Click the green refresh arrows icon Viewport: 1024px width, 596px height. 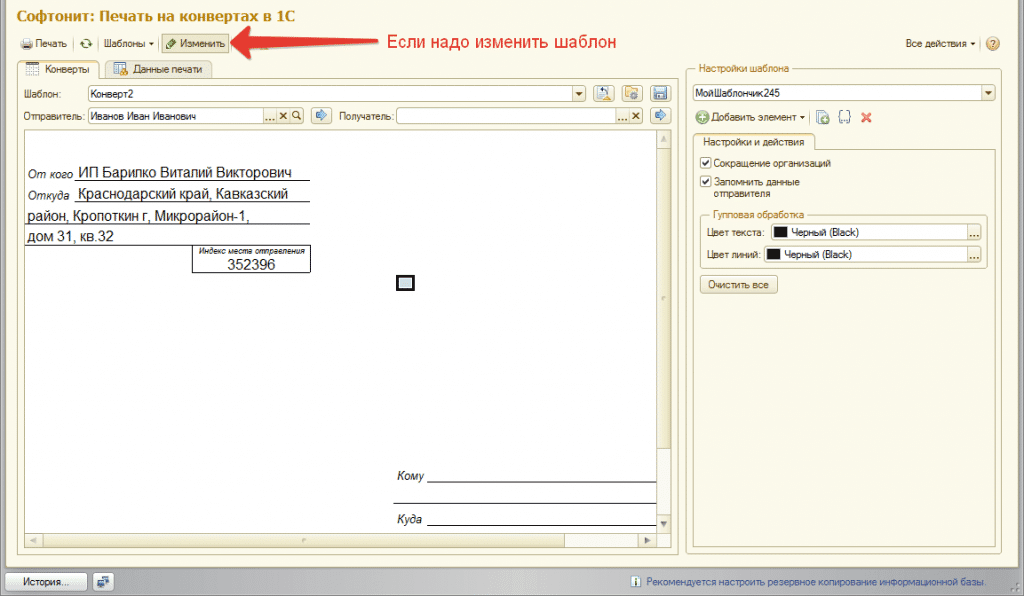tap(86, 44)
